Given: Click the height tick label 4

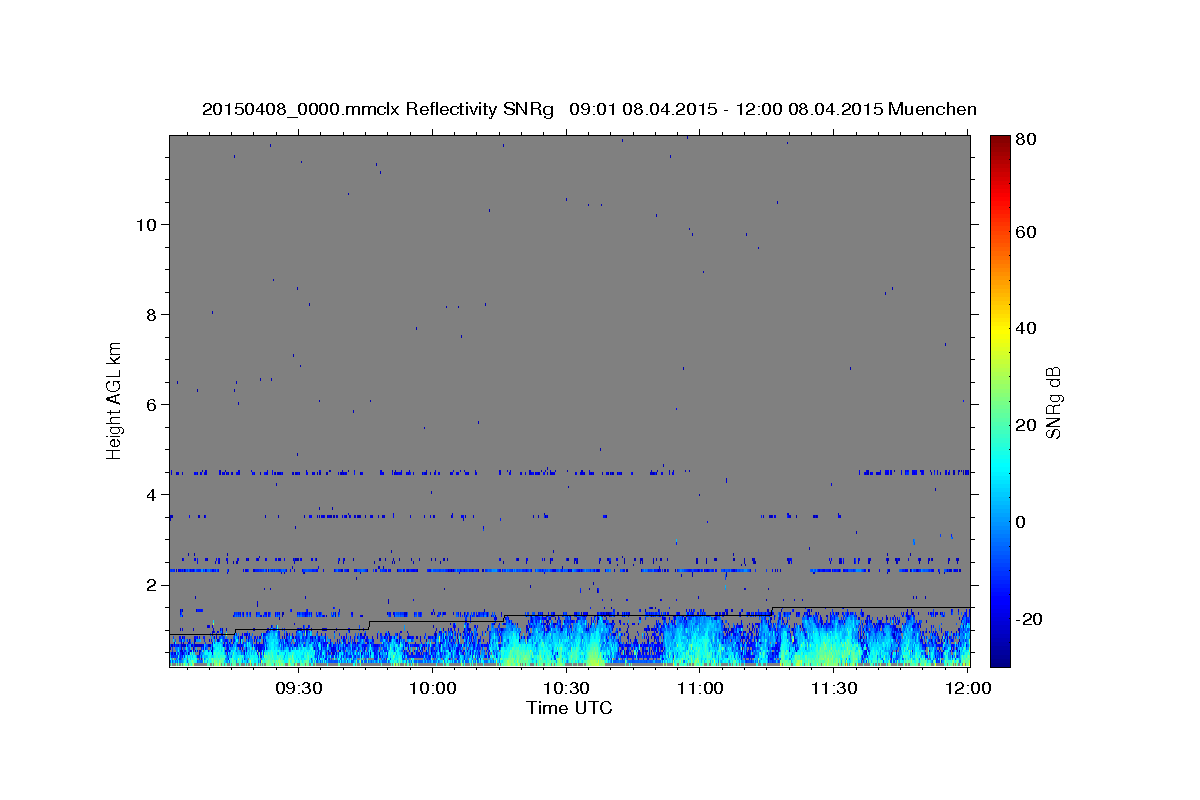Looking at the screenshot, I should pos(150,494).
